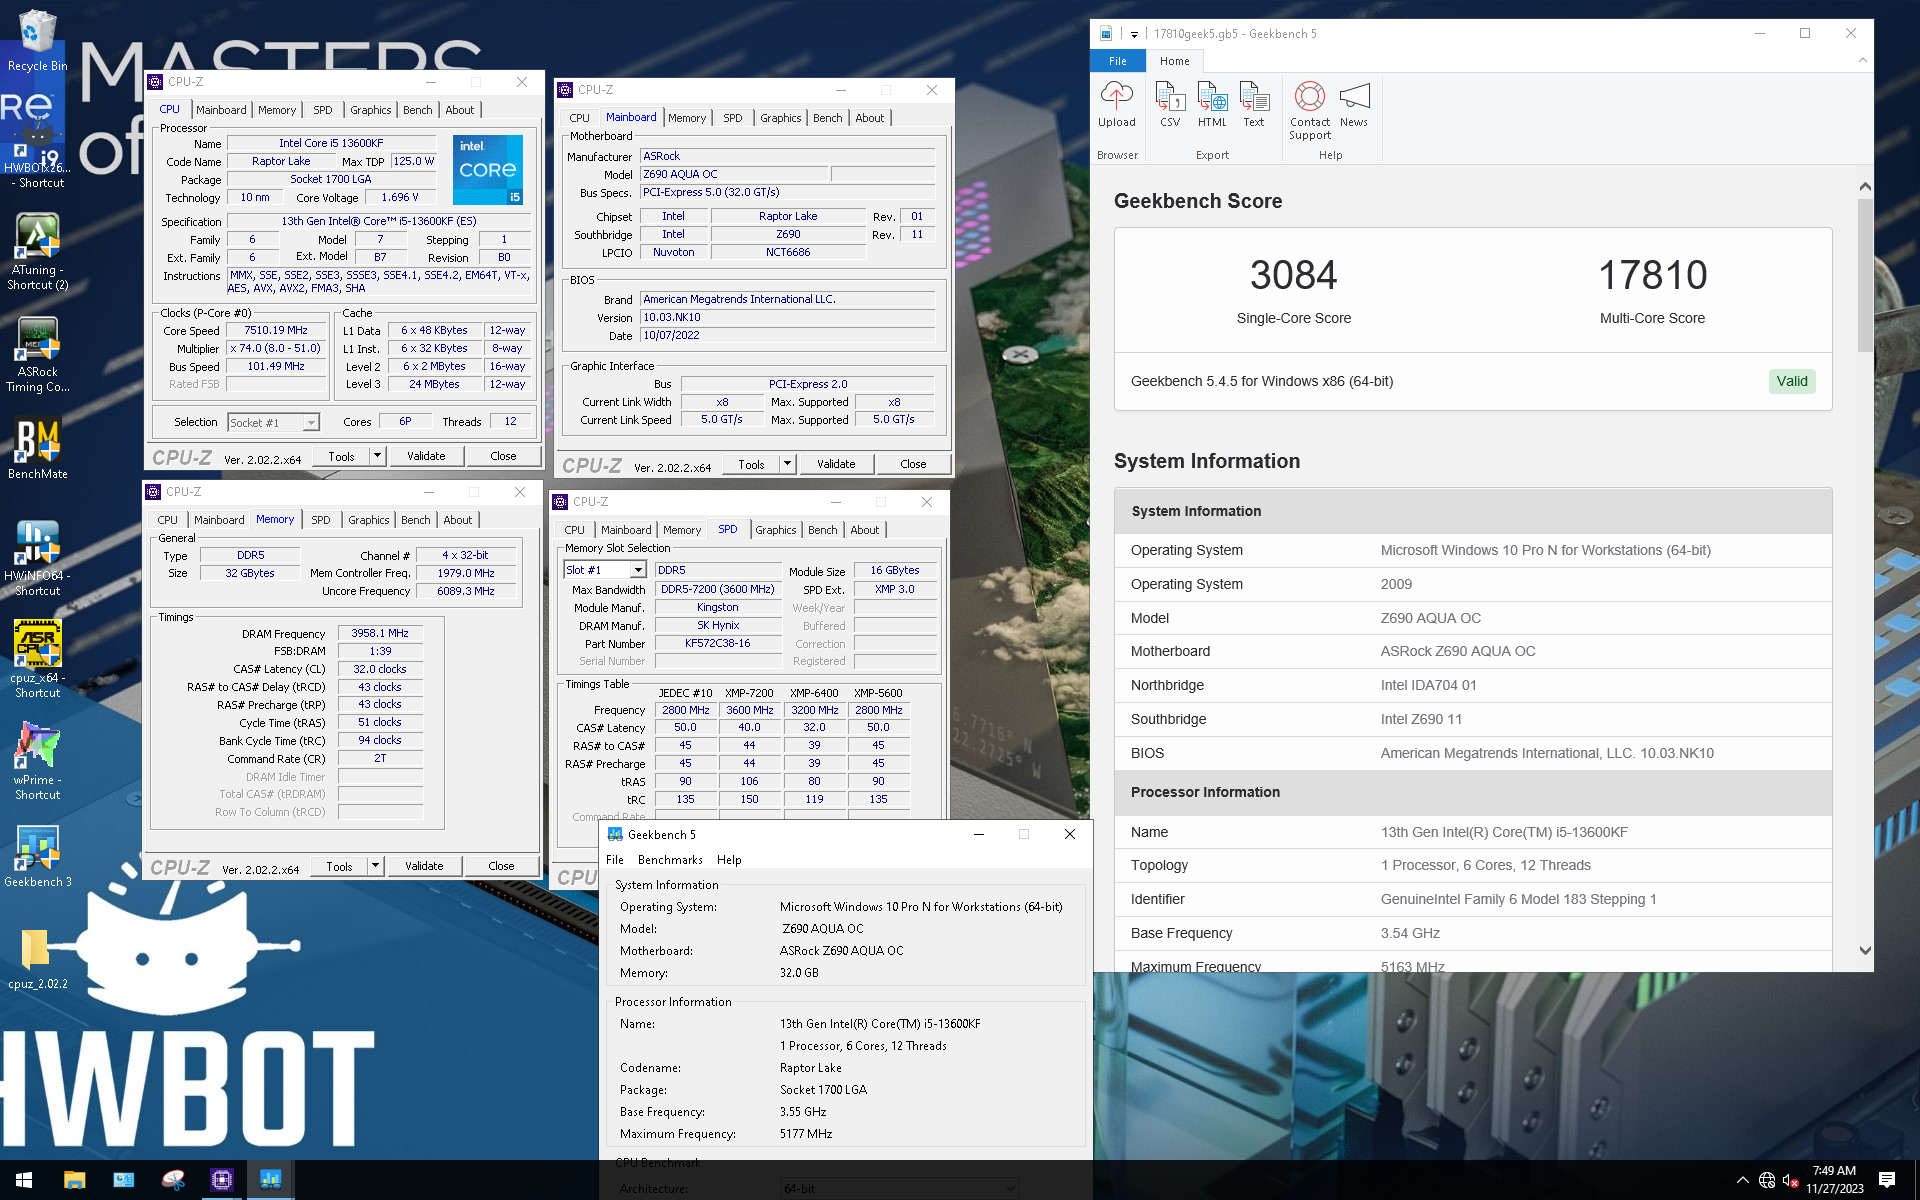Open the News icon in Geekbench

point(1354,105)
